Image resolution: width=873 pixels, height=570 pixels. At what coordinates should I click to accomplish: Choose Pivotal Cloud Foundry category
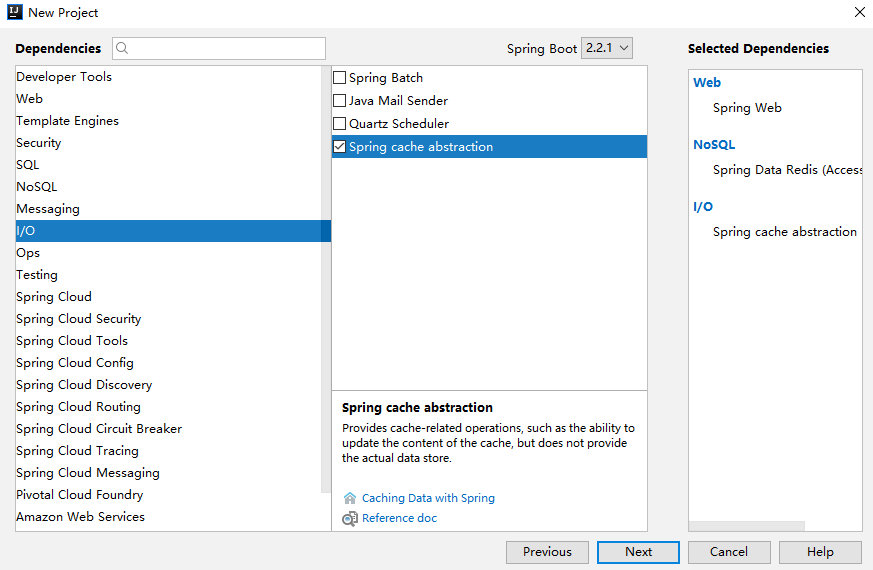[x=168, y=494]
